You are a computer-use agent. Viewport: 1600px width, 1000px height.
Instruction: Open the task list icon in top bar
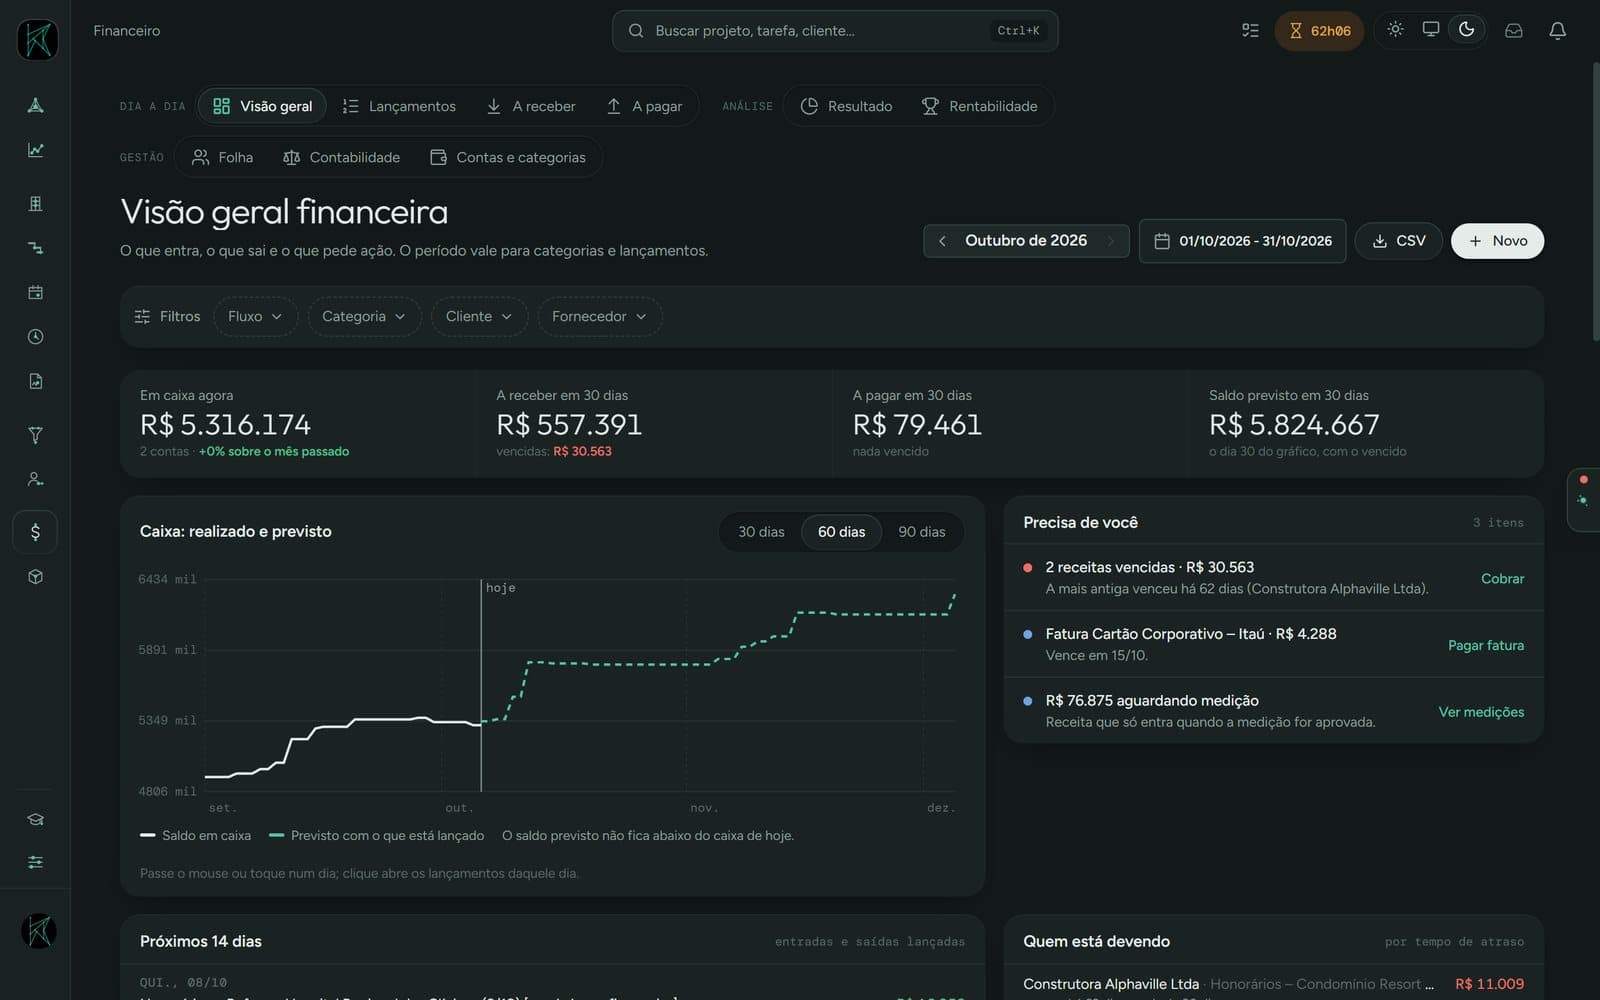[1250, 31]
